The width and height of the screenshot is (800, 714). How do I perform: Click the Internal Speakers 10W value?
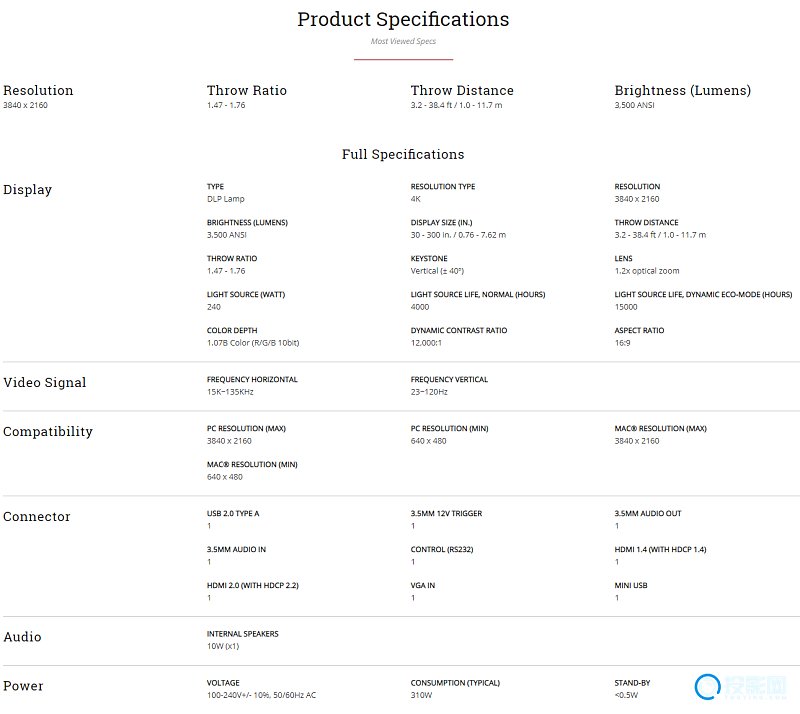(223, 646)
